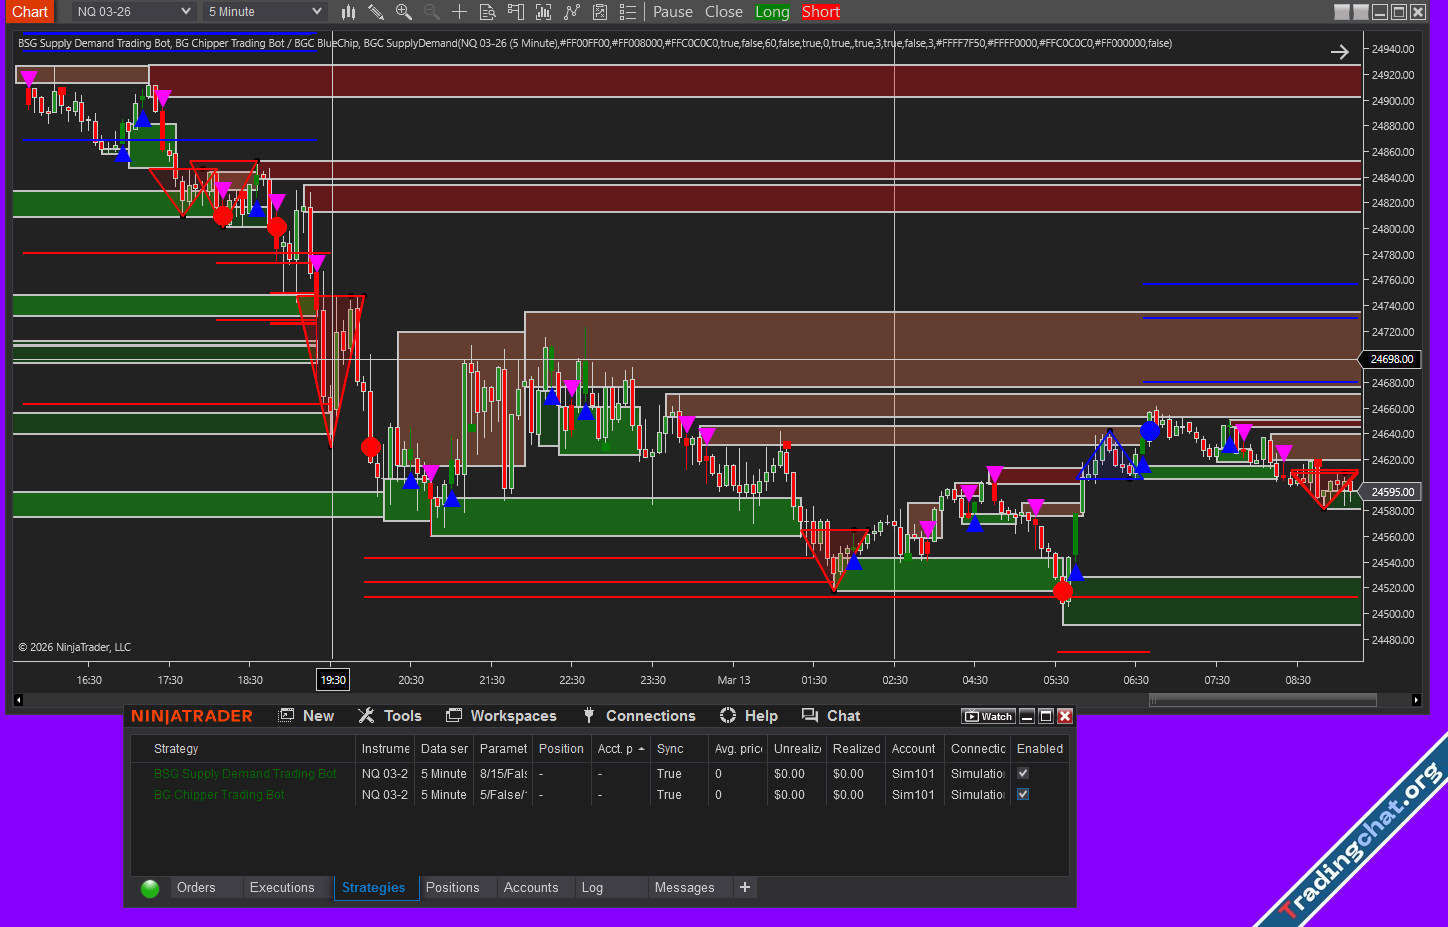This screenshot has height=927, width=1448.
Task: Click the zoom in magnifier icon
Action: click(x=403, y=12)
